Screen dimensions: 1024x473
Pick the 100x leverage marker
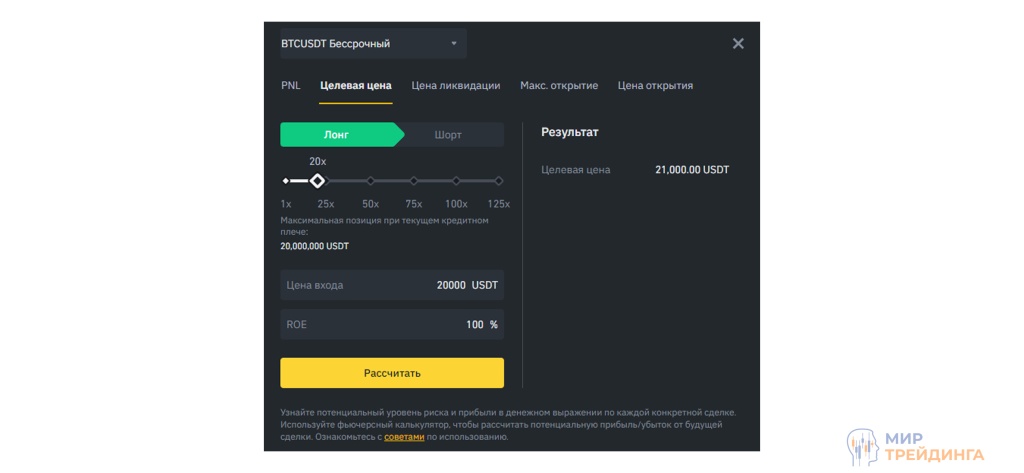click(x=456, y=181)
